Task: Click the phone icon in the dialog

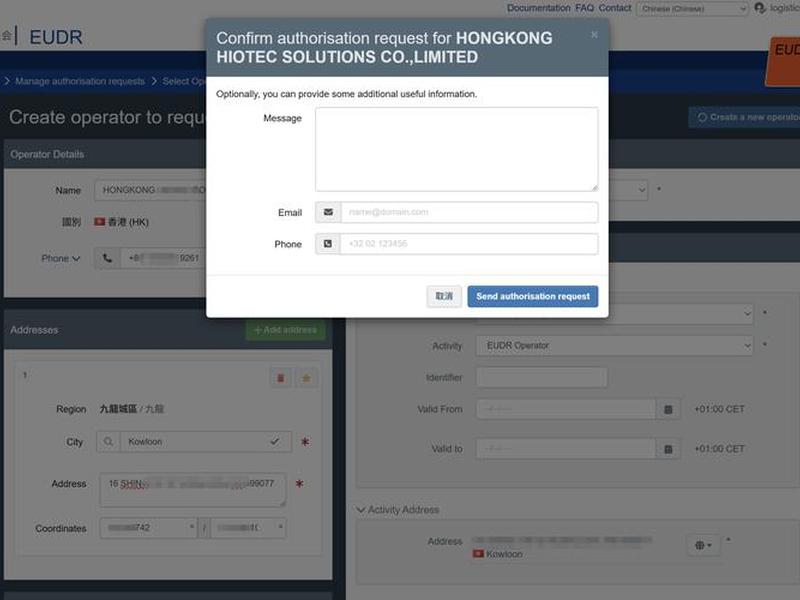Action: click(328, 244)
